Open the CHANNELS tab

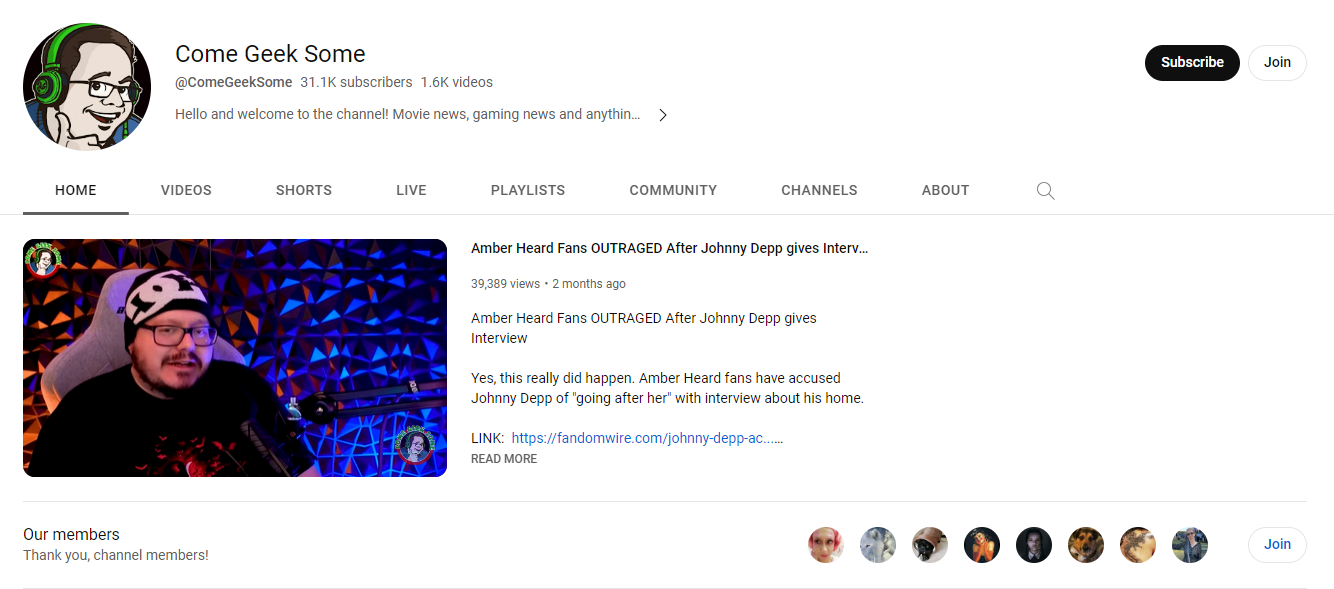tap(819, 190)
